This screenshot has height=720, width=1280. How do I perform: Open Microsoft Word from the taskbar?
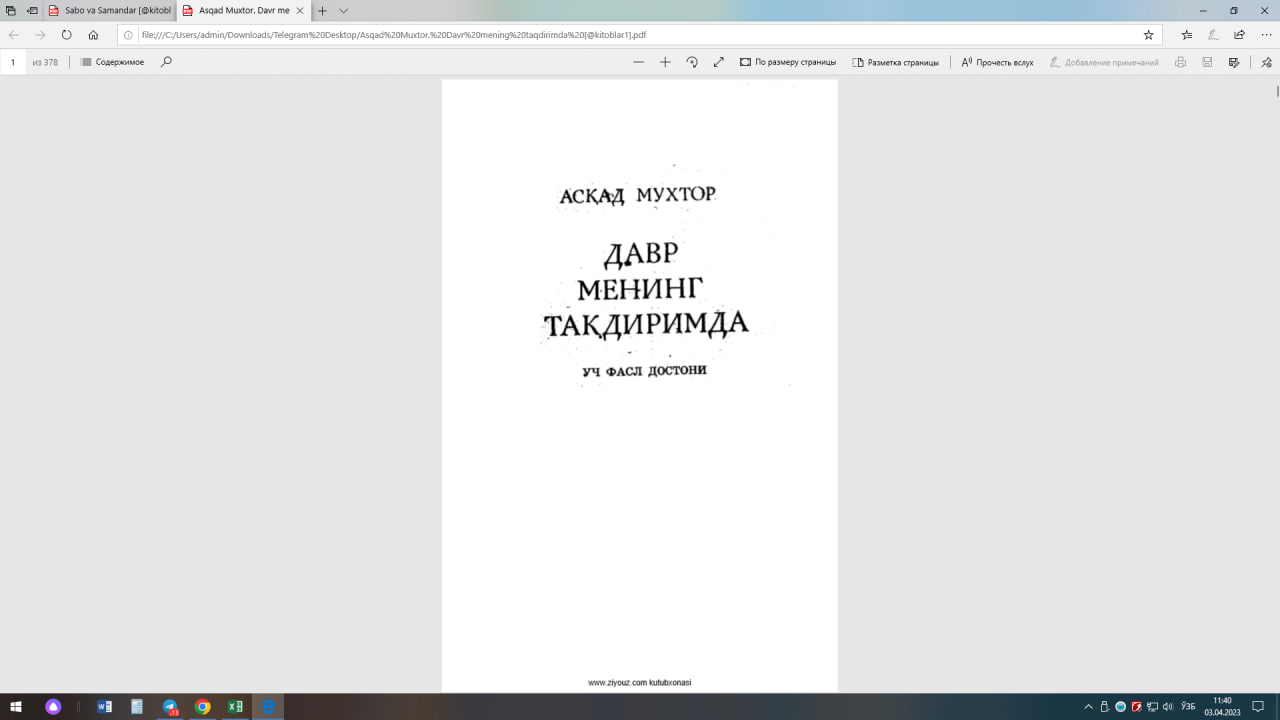[105, 706]
